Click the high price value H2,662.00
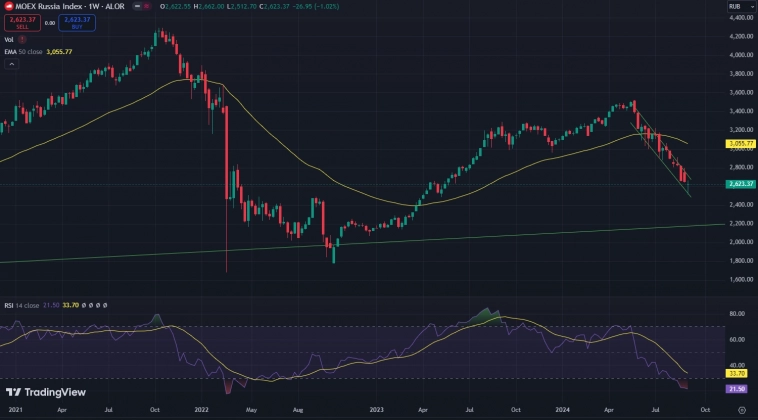Screen dimensions: 758x420 click(209, 6)
